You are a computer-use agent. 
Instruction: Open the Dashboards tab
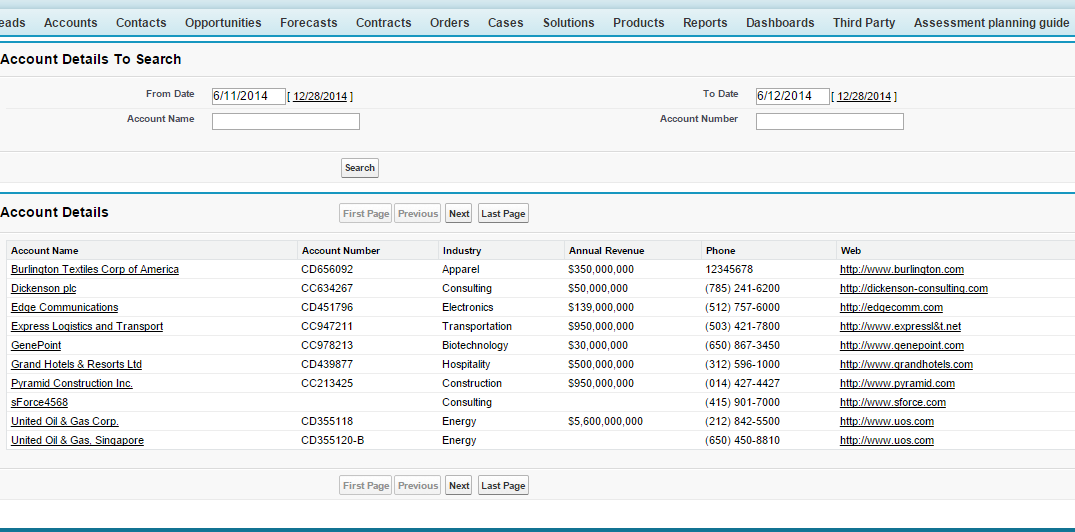[x=780, y=23]
